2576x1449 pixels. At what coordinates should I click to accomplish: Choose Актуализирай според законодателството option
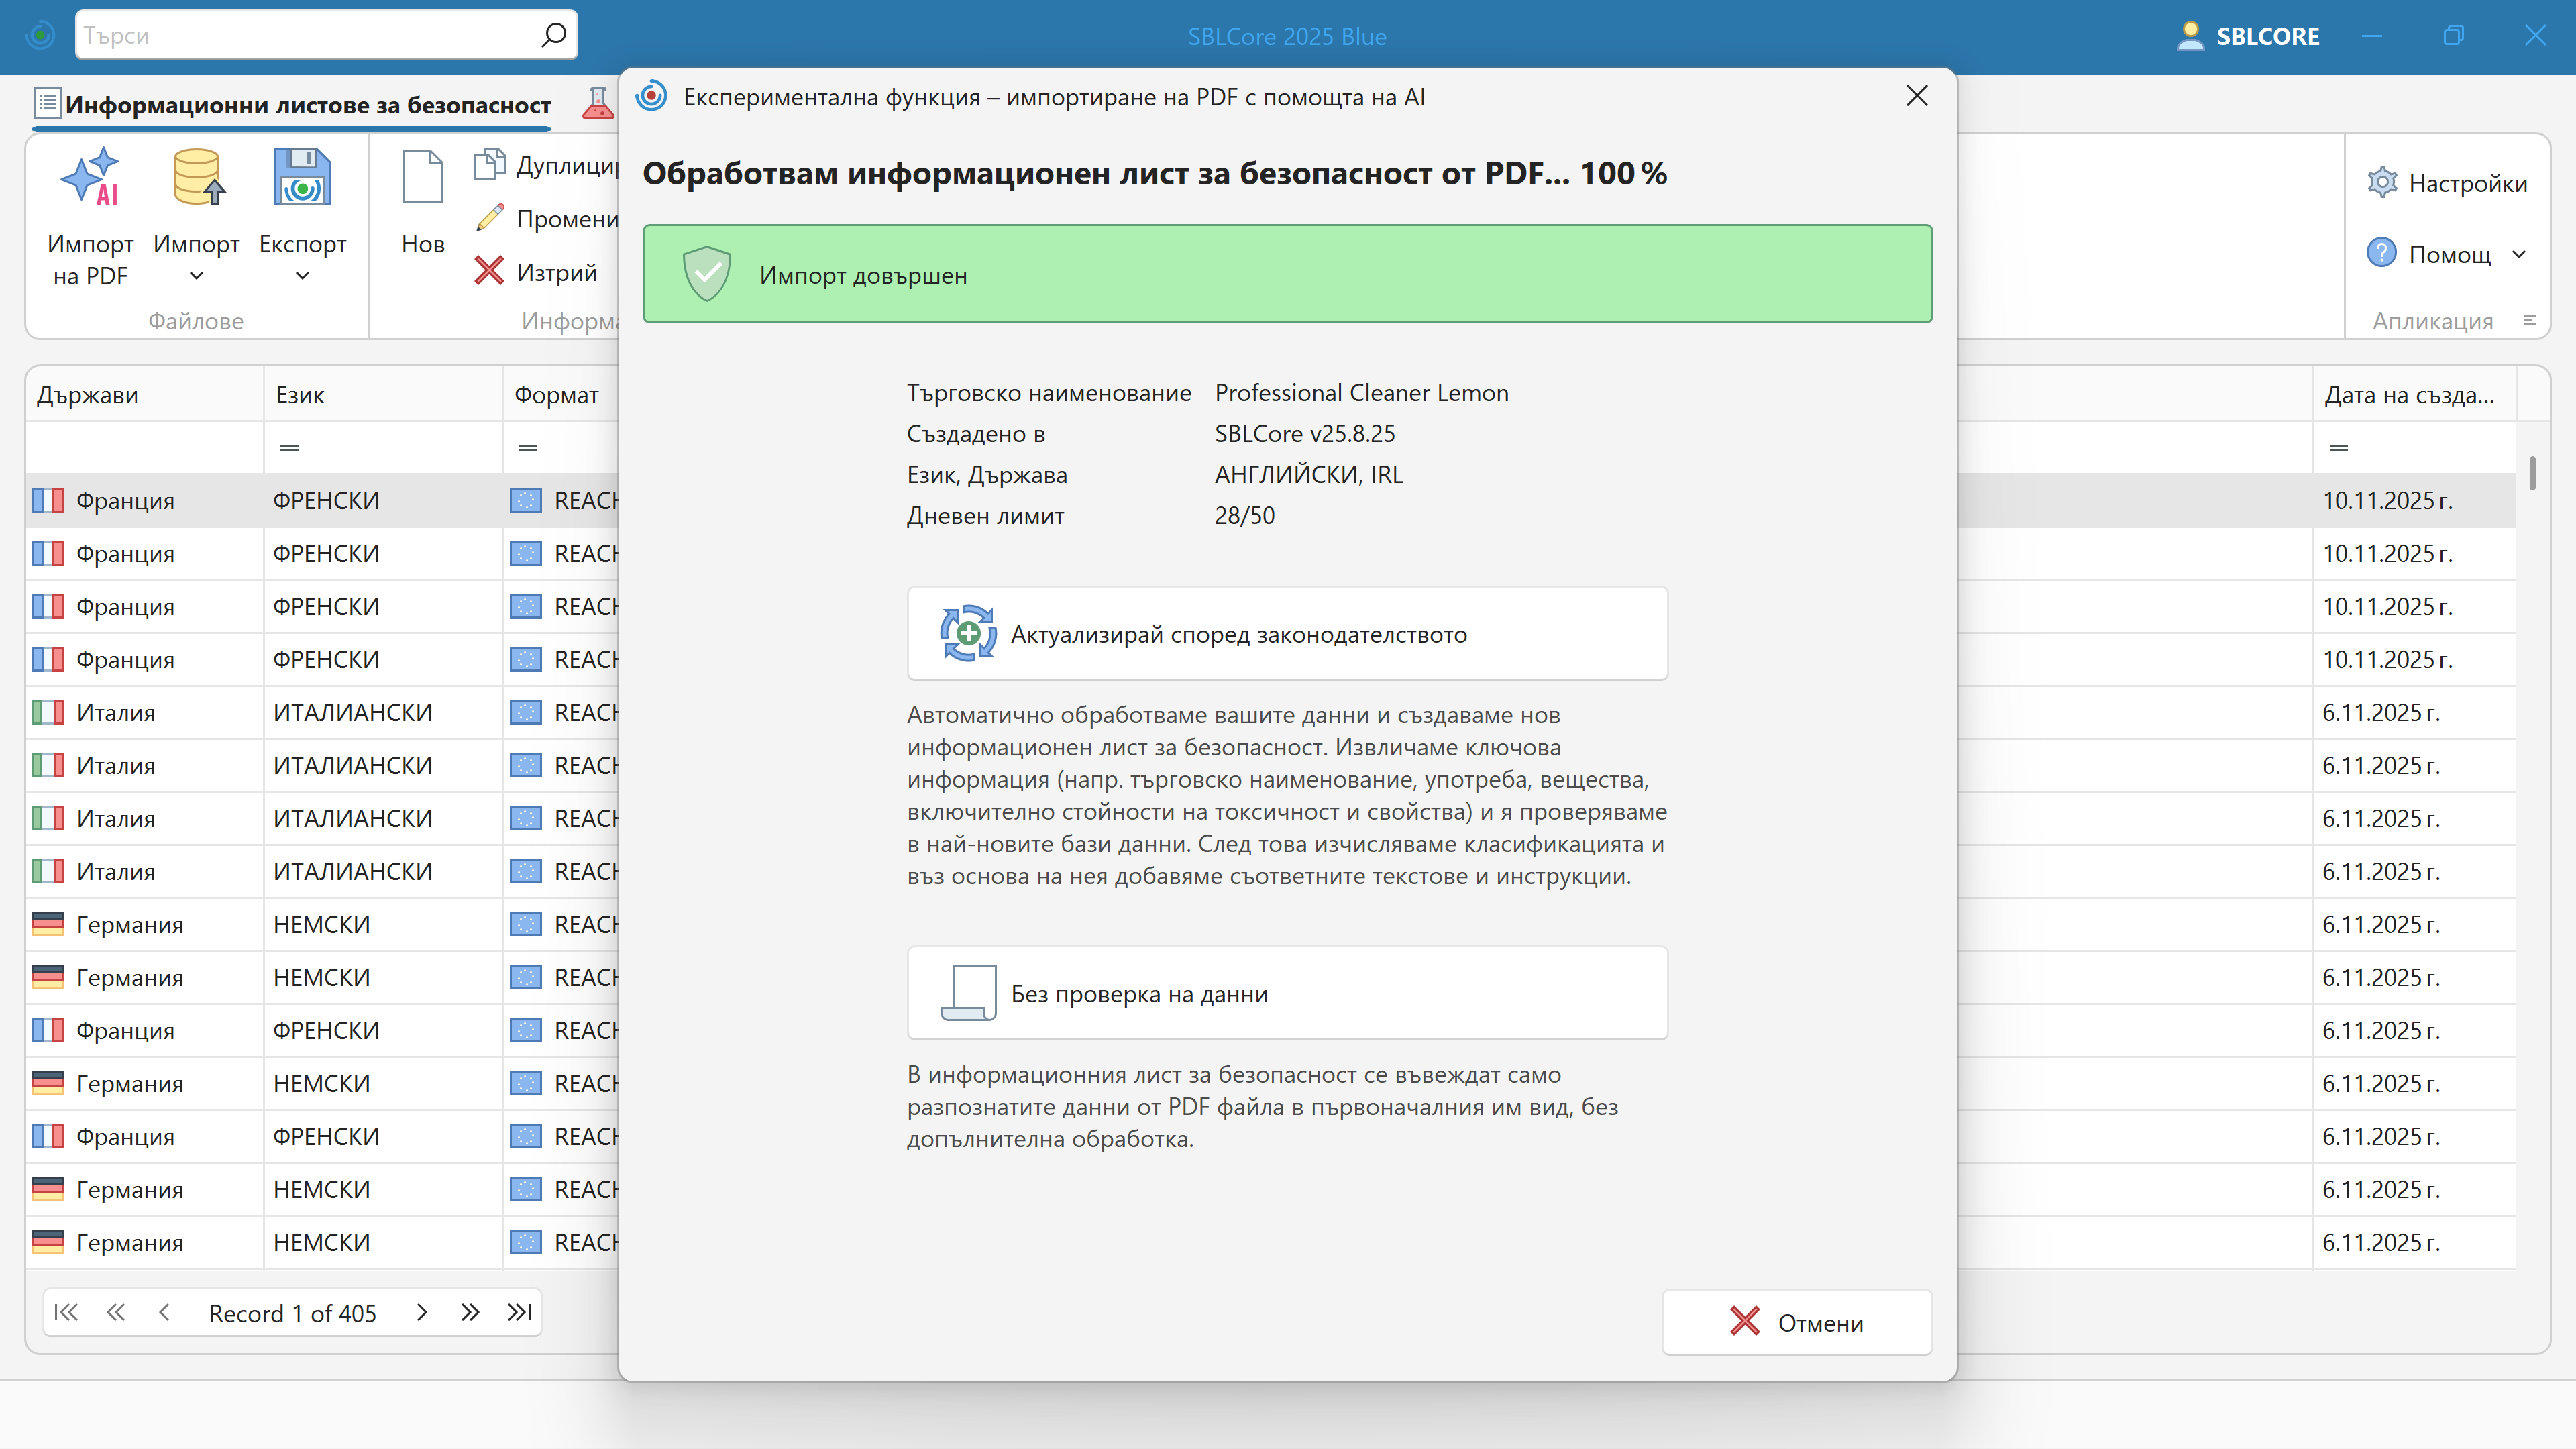(x=1286, y=634)
